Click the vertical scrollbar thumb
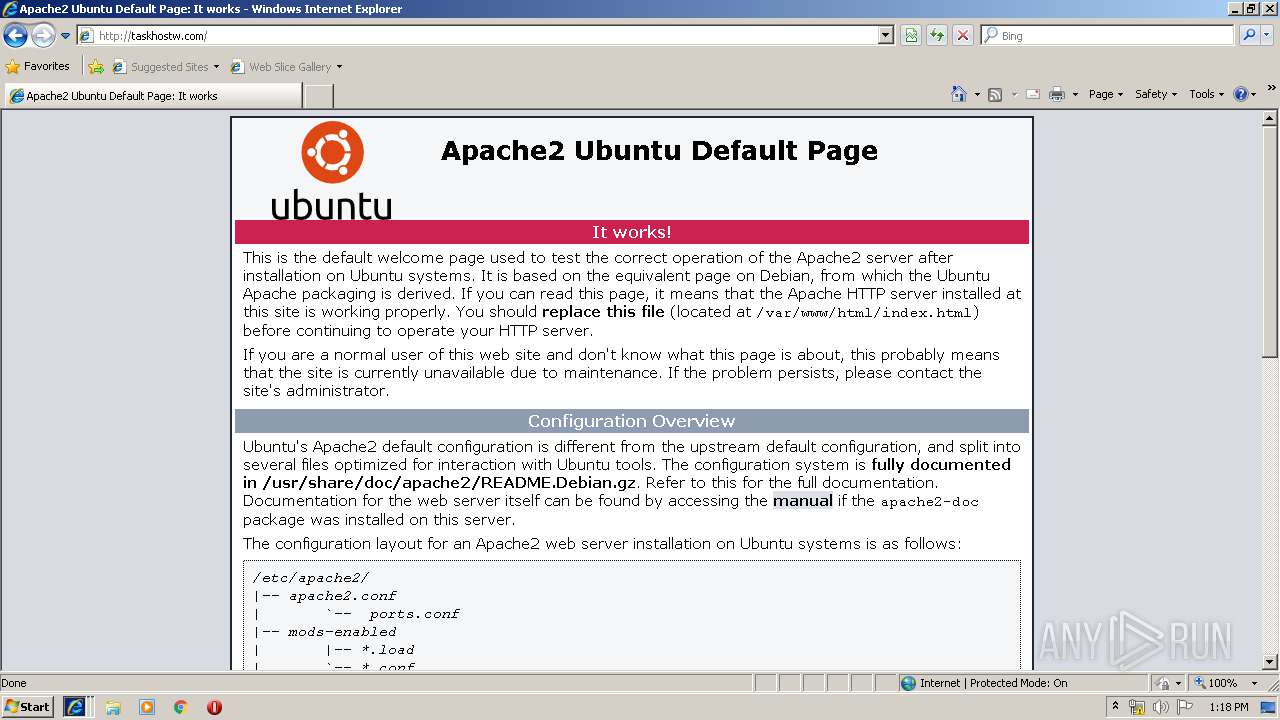1280x720 pixels. (x=1270, y=241)
